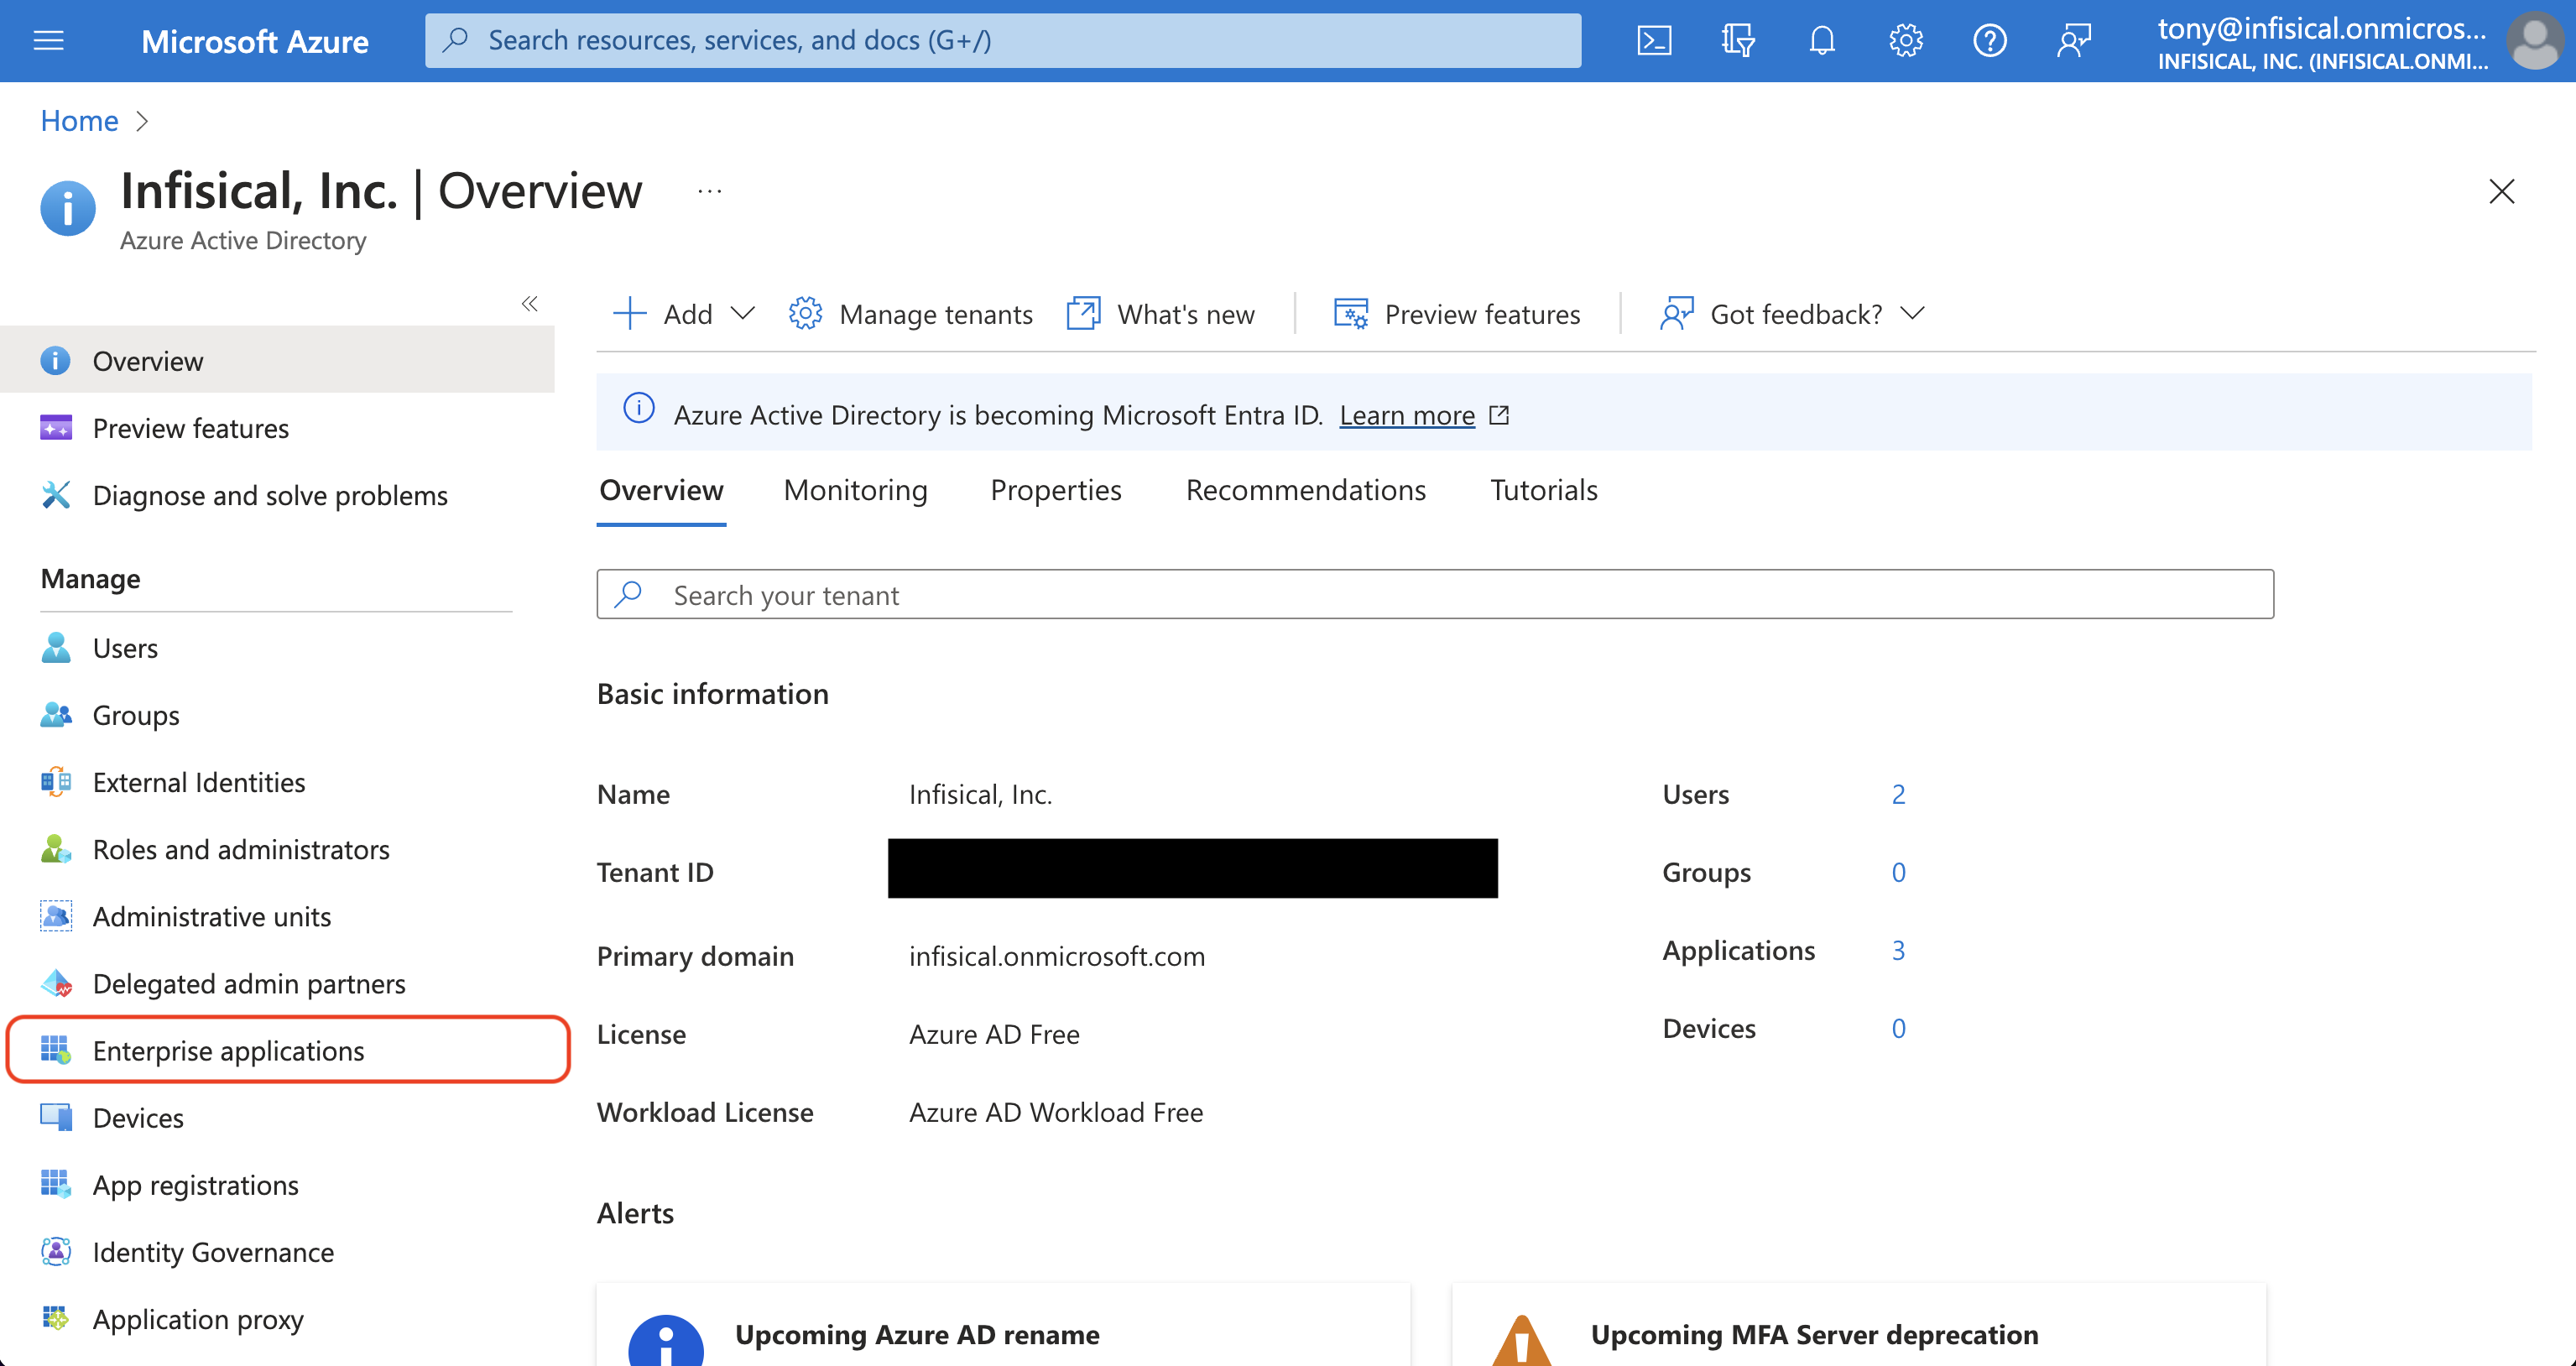This screenshot has width=2576, height=1366.
Task: Click the infisical.onmicrosoft.com primary domain value
Action: pyautogui.click(x=1057, y=956)
